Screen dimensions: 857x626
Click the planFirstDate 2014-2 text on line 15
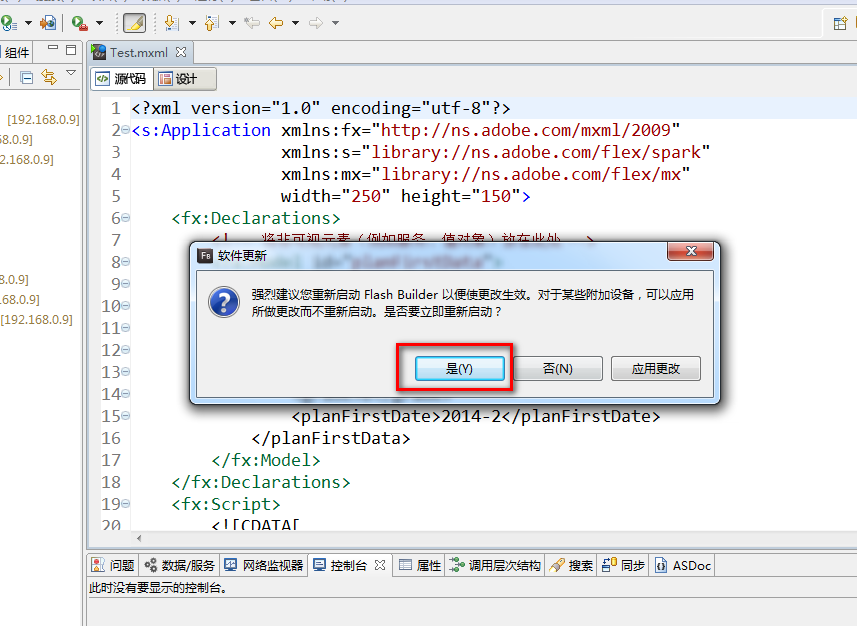pyautogui.click(x=476, y=417)
